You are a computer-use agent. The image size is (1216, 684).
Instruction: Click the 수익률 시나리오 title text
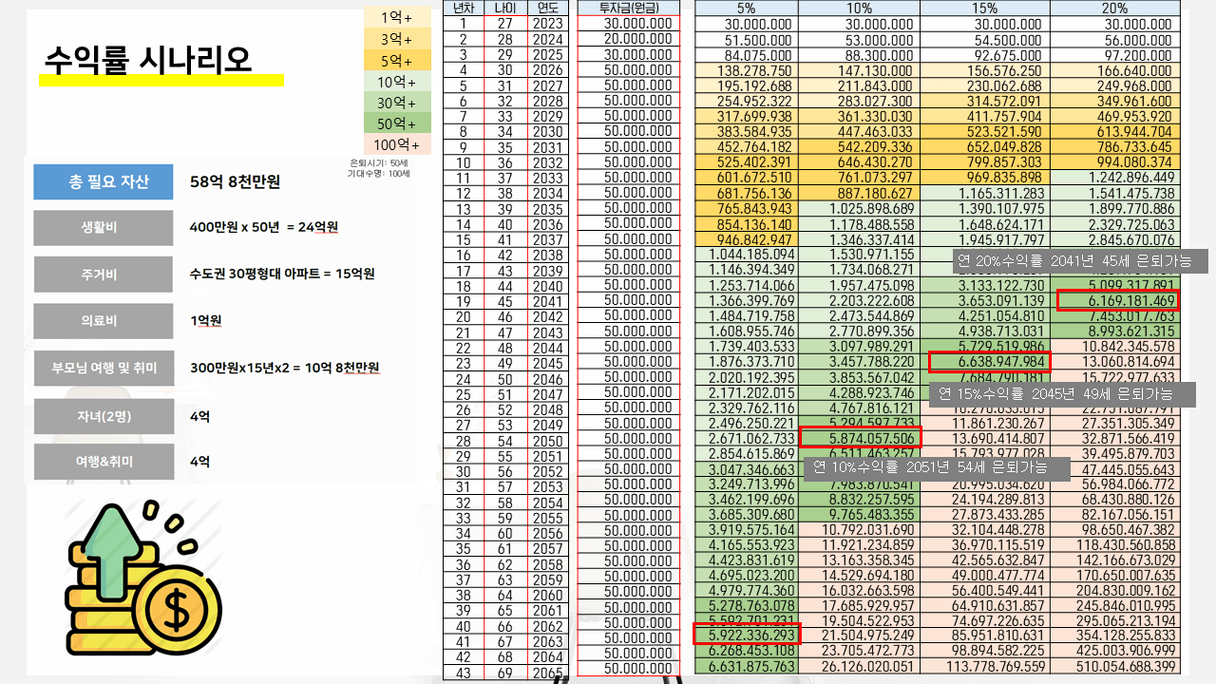tap(147, 59)
